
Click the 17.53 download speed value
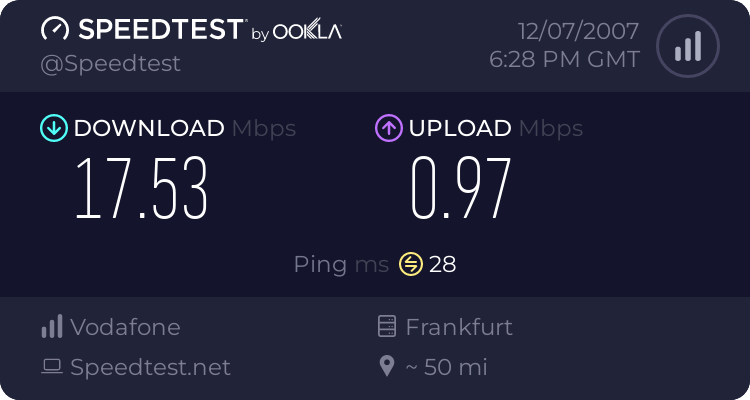pos(142,190)
